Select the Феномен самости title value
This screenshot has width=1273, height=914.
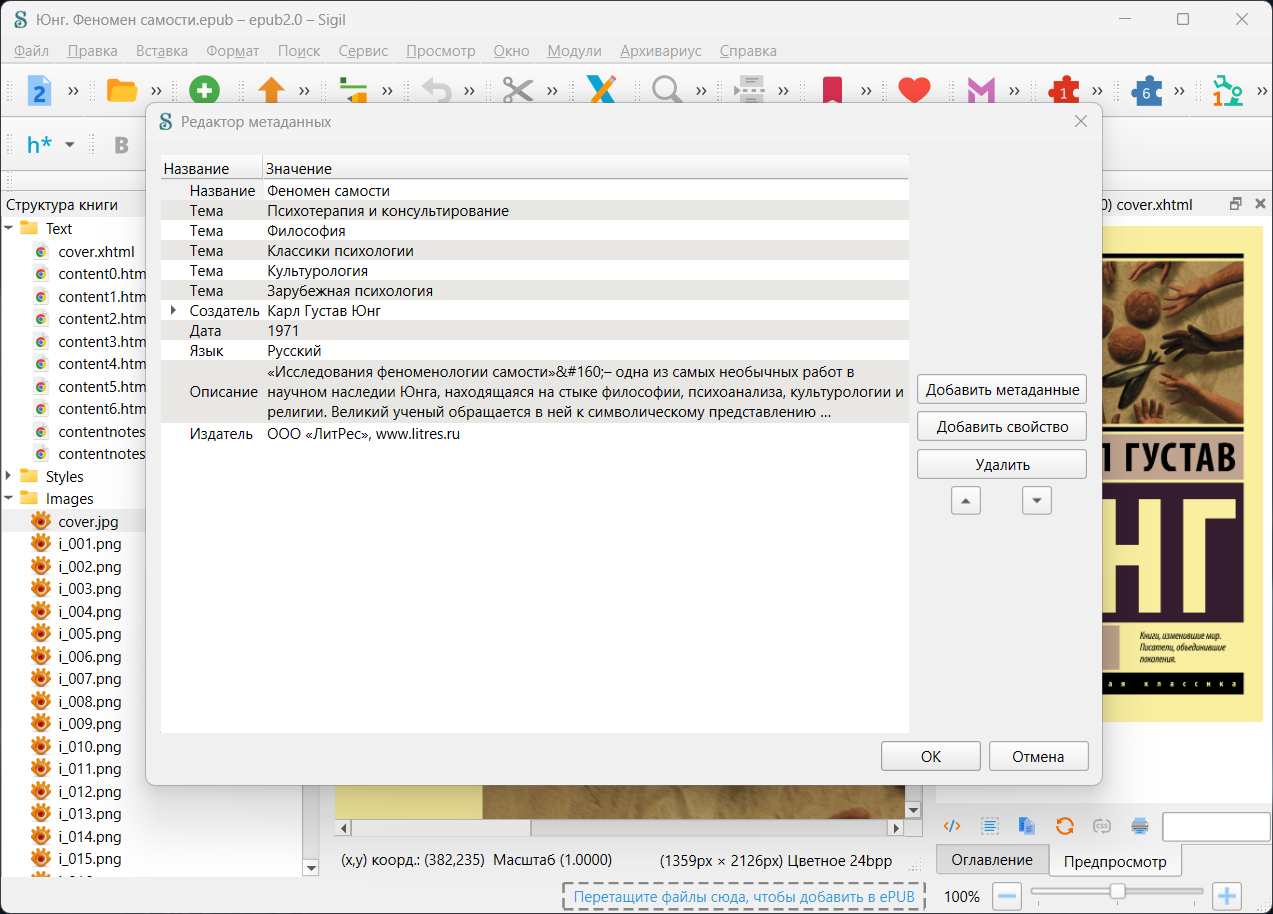pyautogui.click(x=328, y=191)
